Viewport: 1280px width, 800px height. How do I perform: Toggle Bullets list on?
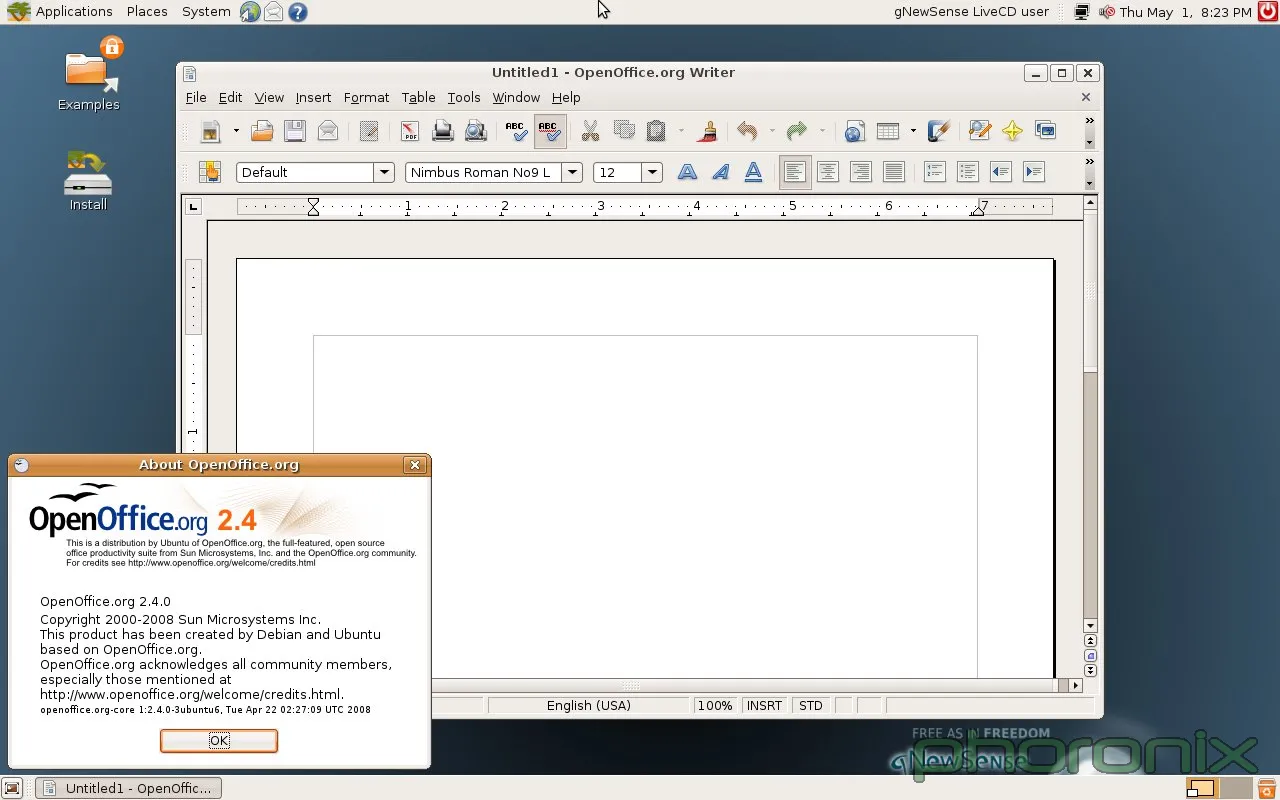[x=967, y=172]
